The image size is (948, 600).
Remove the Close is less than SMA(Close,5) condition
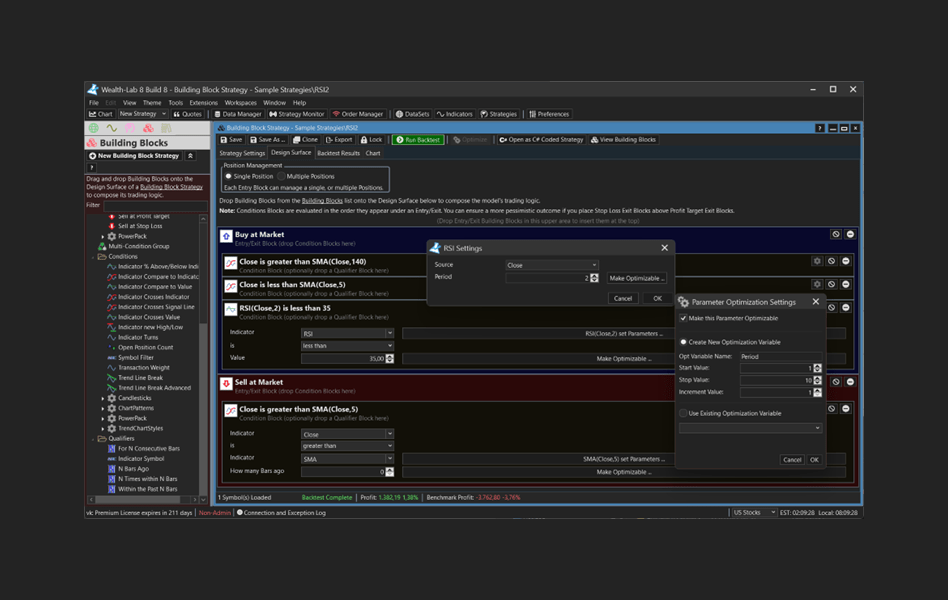[846, 284]
